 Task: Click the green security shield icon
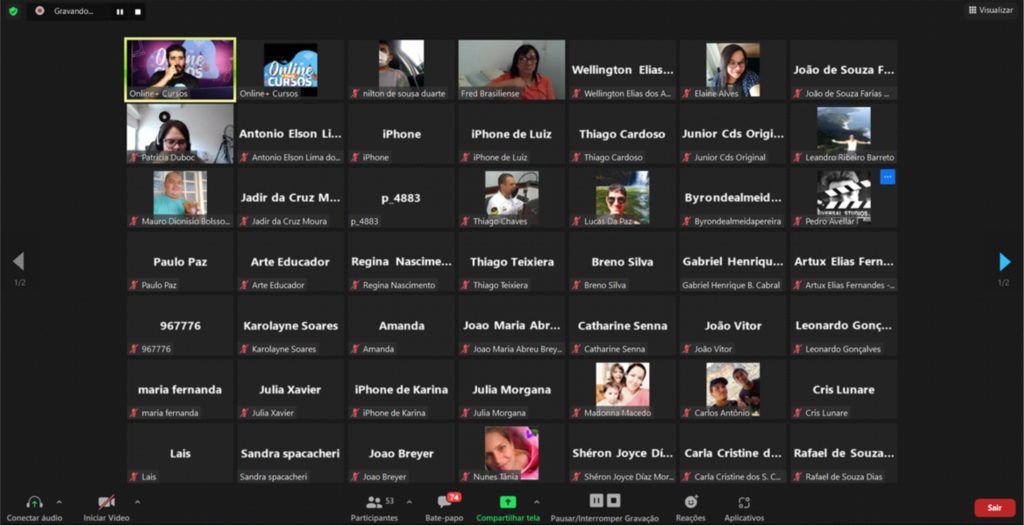pyautogui.click(x=13, y=11)
